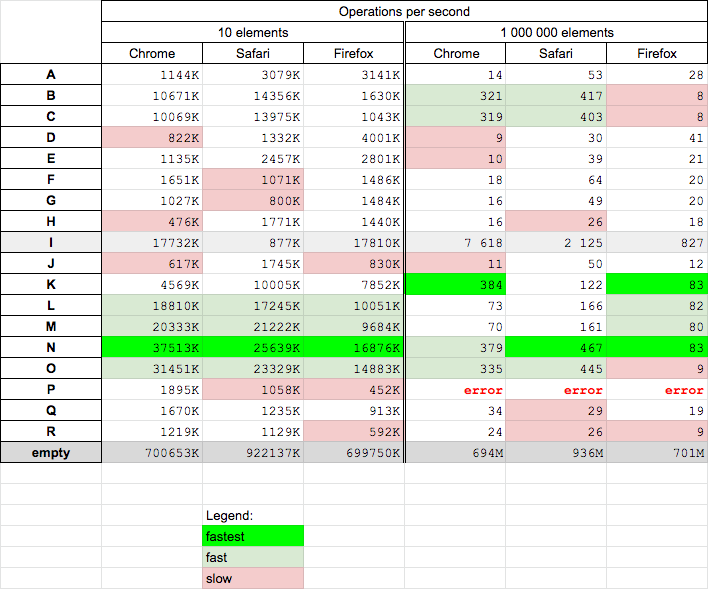Click bright green cell with value 16876K
708x589 pixels.
pos(354,347)
